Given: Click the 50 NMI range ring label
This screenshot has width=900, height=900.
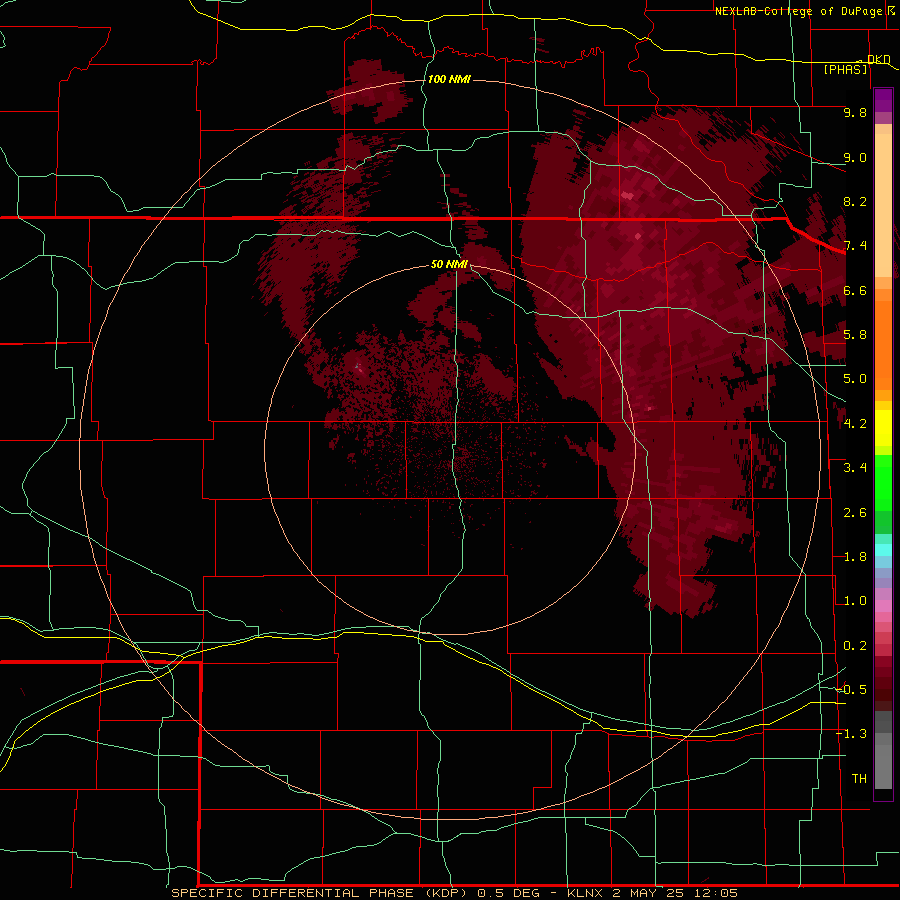Looking at the screenshot, I should [x=449, y=264].
